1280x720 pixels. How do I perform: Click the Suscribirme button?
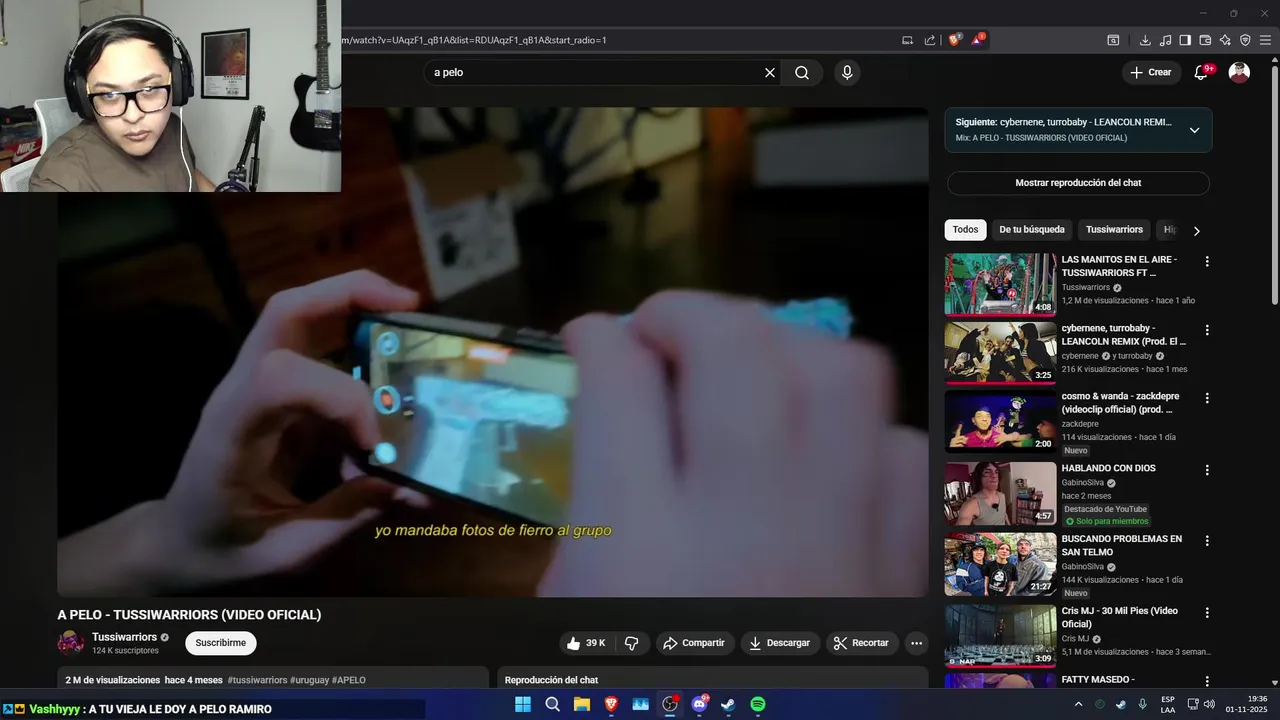click(x=221, y=643)
